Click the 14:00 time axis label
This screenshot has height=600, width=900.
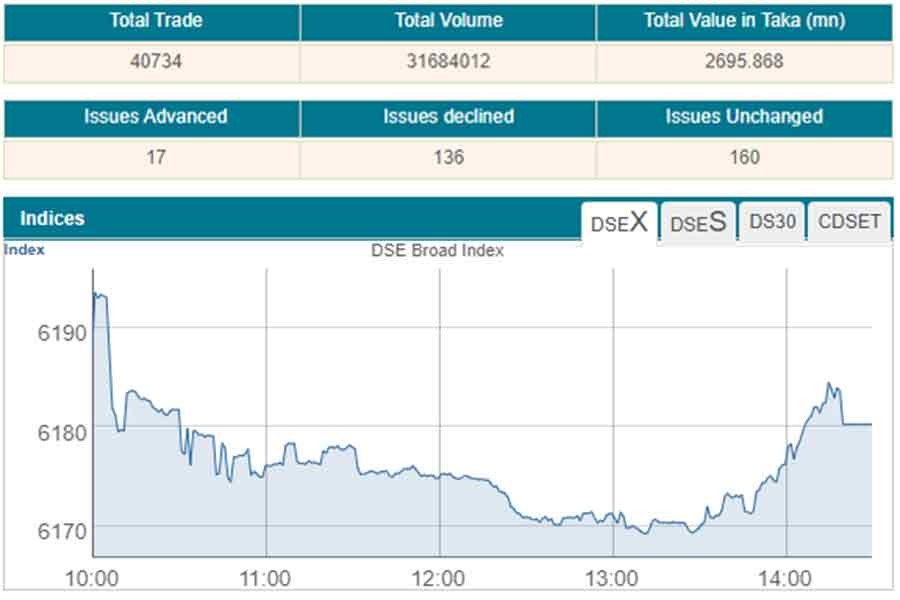click(786, 578)
